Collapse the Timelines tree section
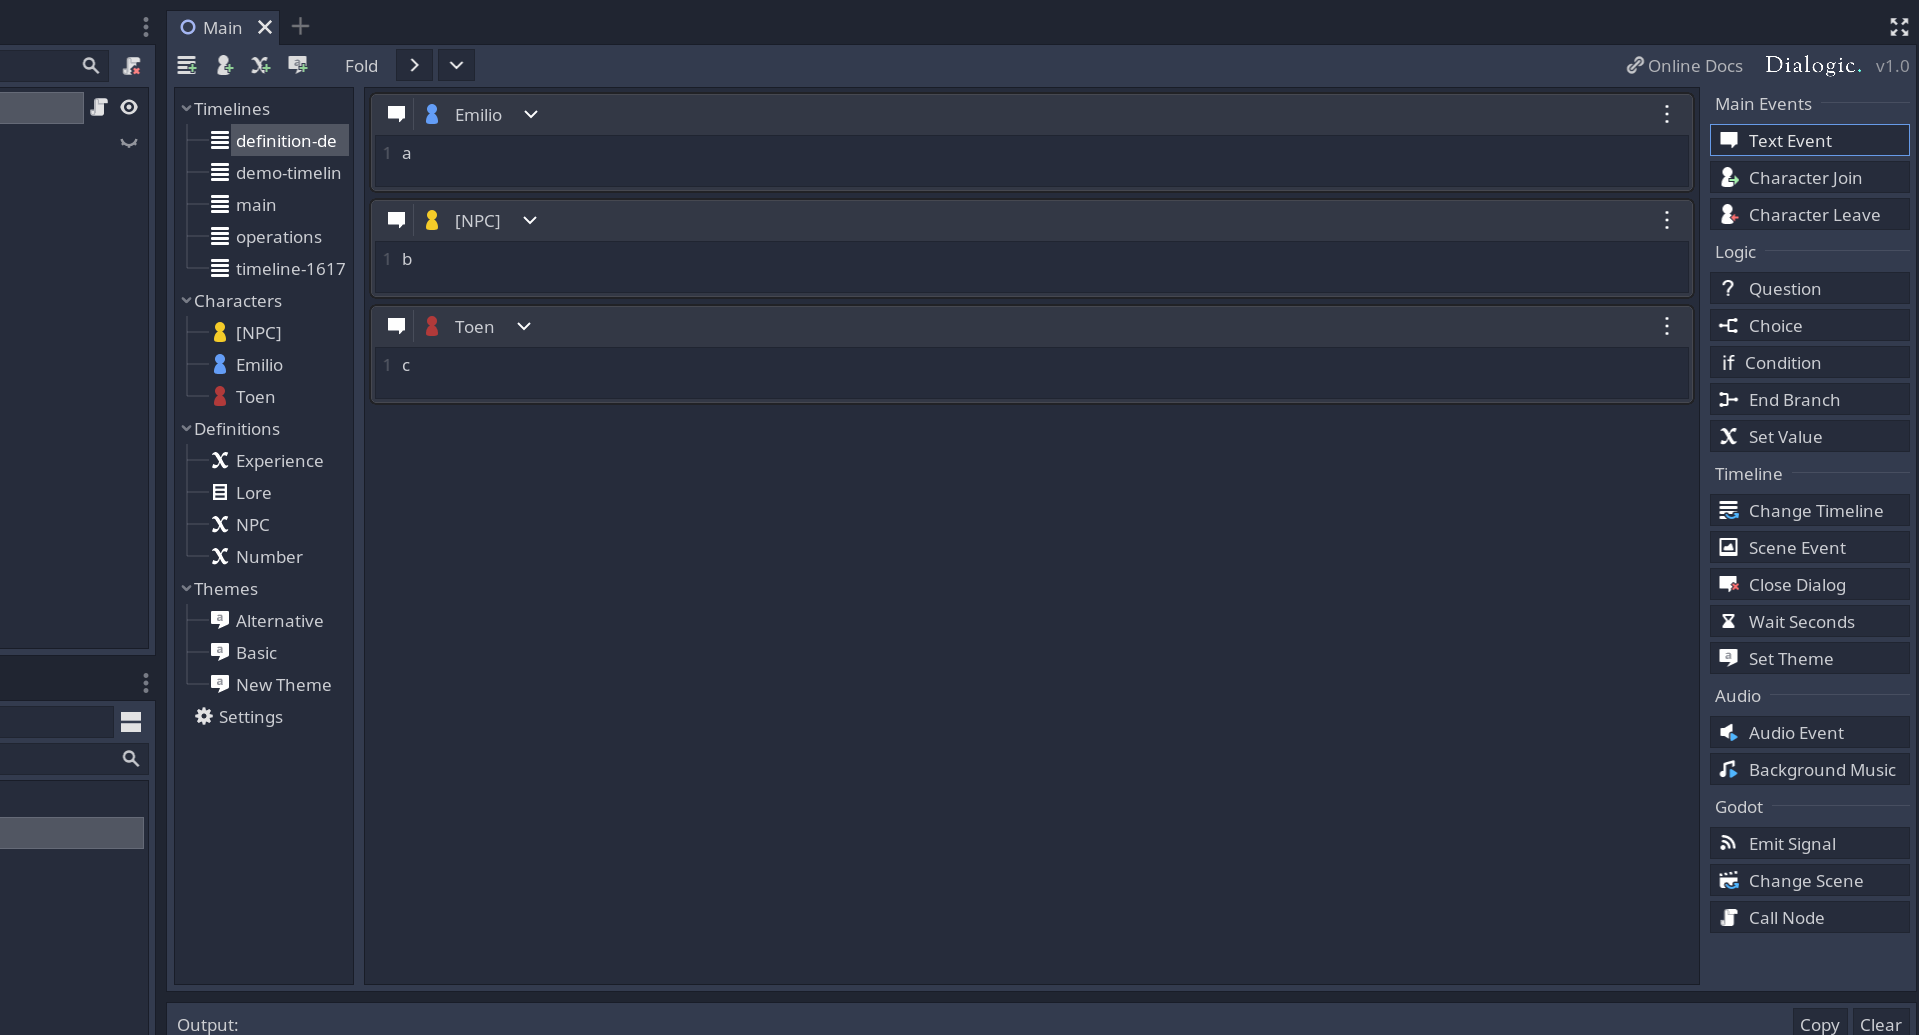Image resolution: width=1919 pixels, height=1035 pixels. pyautogui.click(x=186, y=108)
